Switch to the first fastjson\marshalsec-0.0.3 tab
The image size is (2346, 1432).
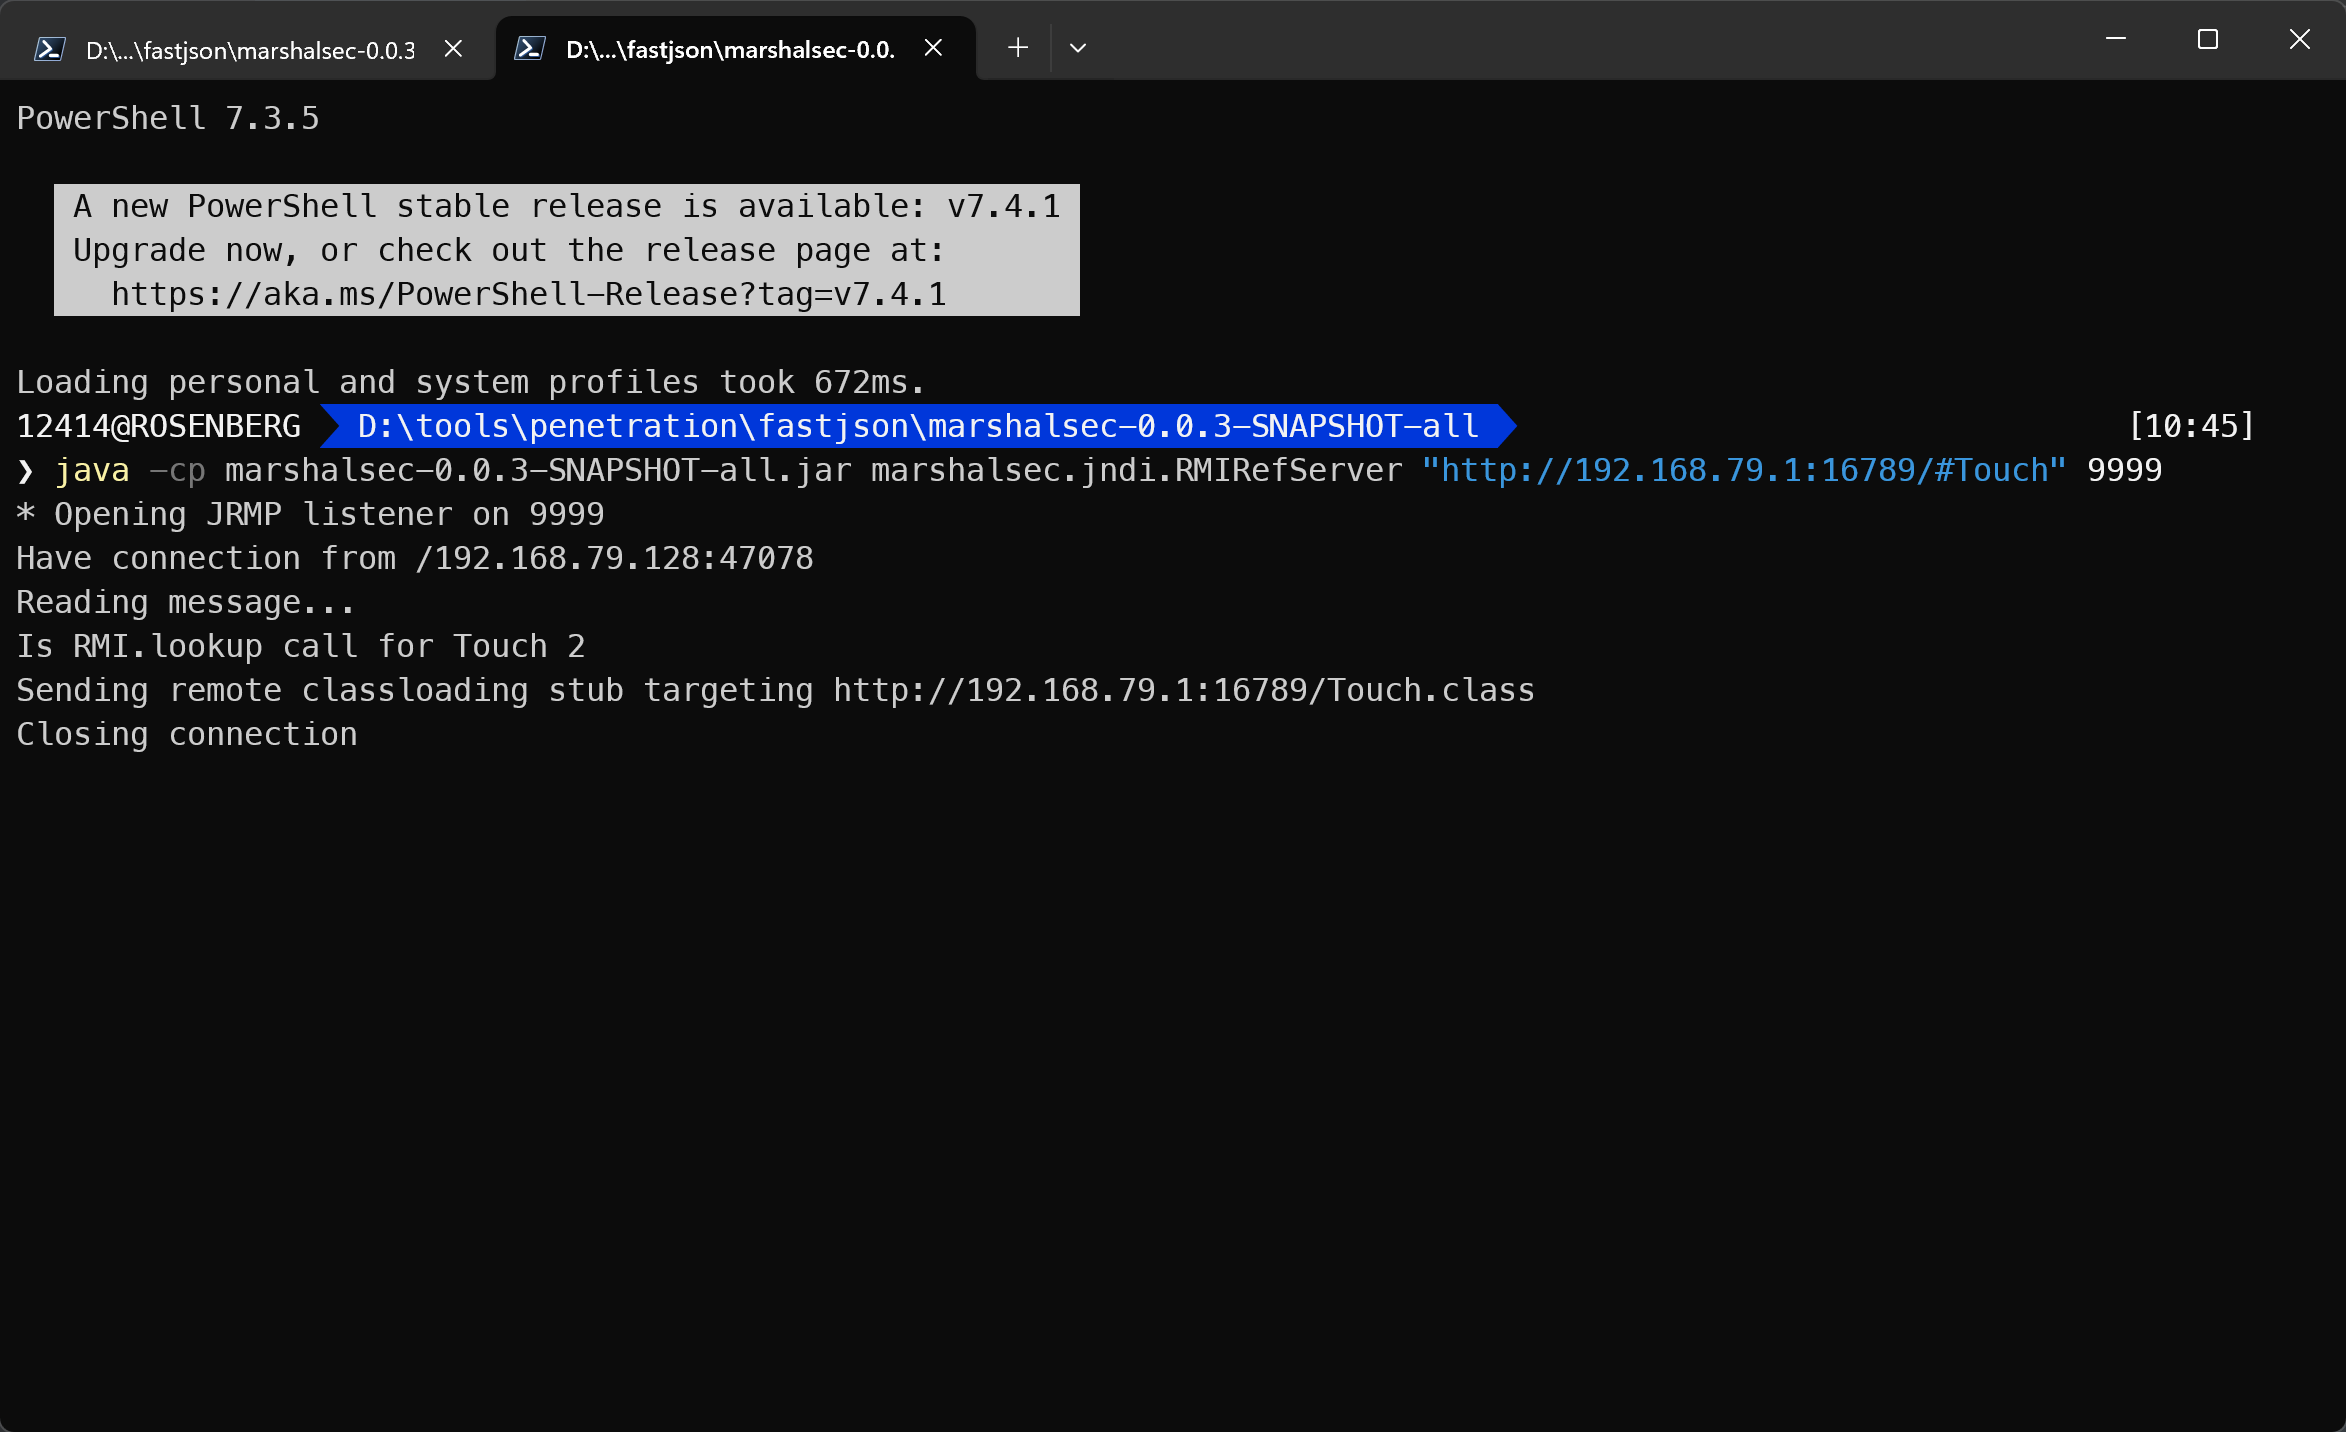click(250, 50)
